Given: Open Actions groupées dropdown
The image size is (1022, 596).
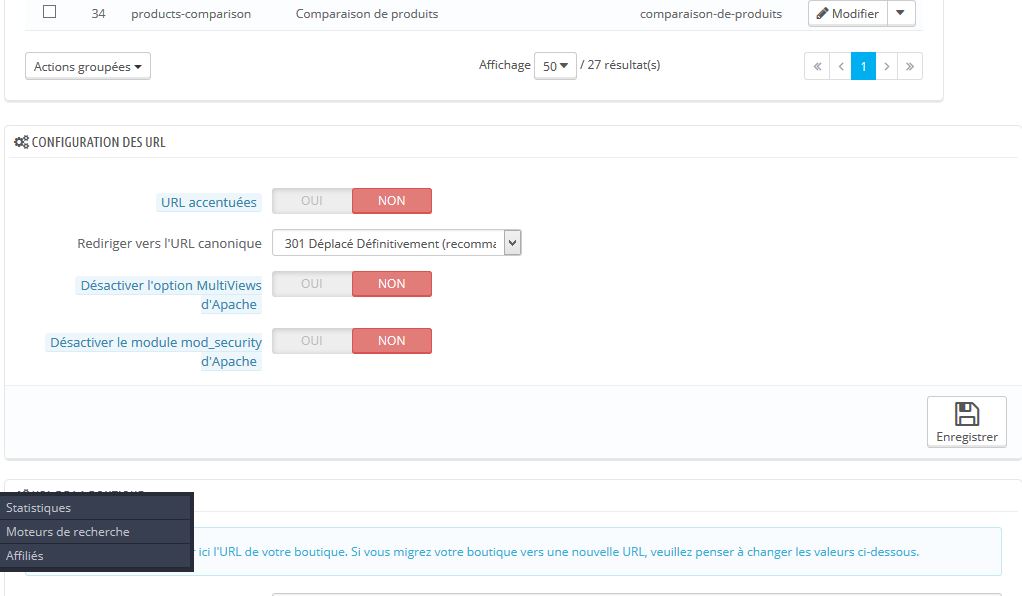Looking at the screenshot, I should click(x=88, y=67).
